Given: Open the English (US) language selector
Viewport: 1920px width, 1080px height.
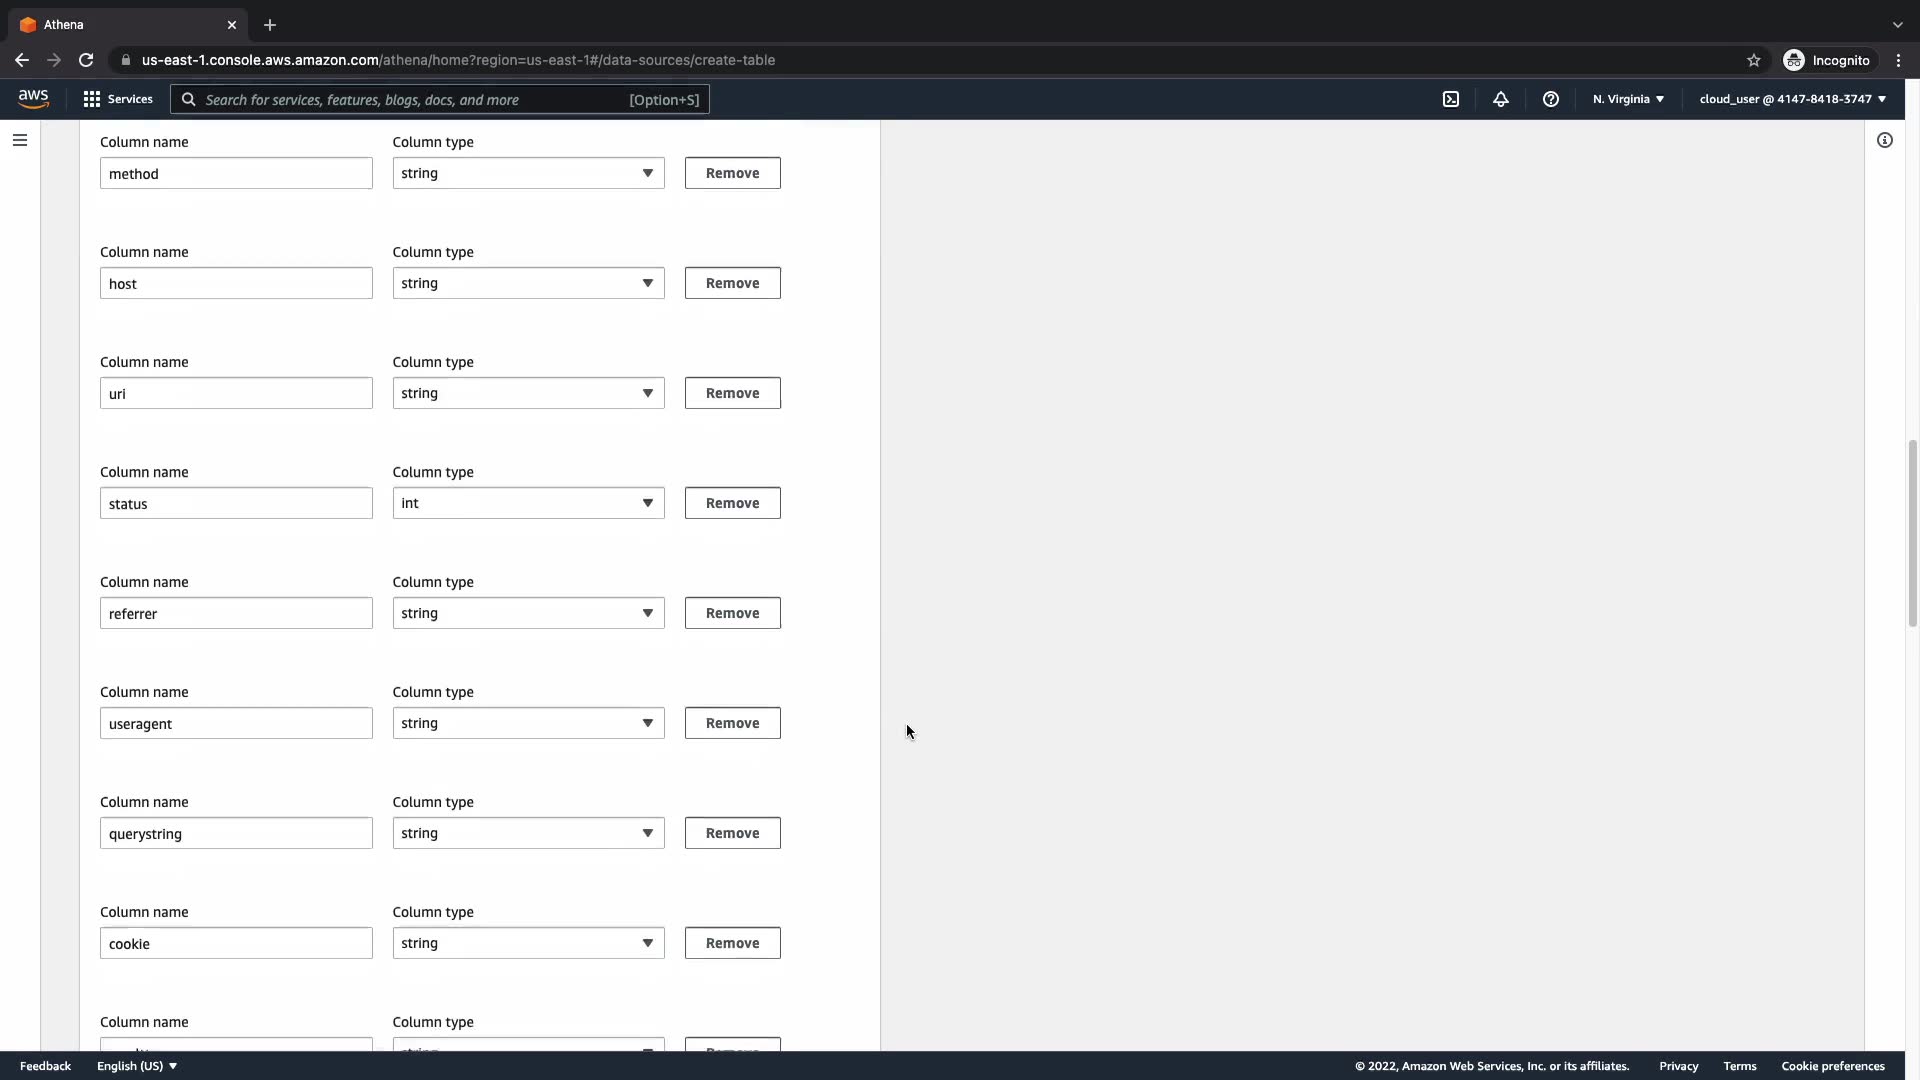Looking at the screenshot, I should tap(137, 1066).
